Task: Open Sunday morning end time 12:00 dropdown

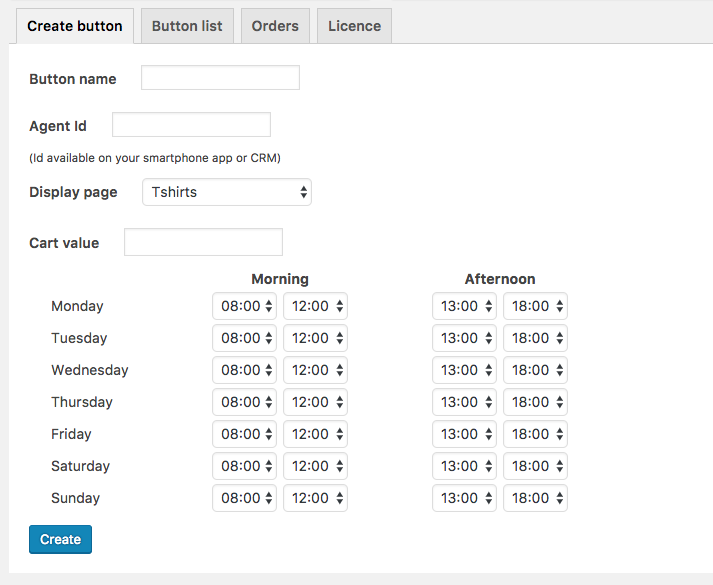Action: (x=316, y=498)
